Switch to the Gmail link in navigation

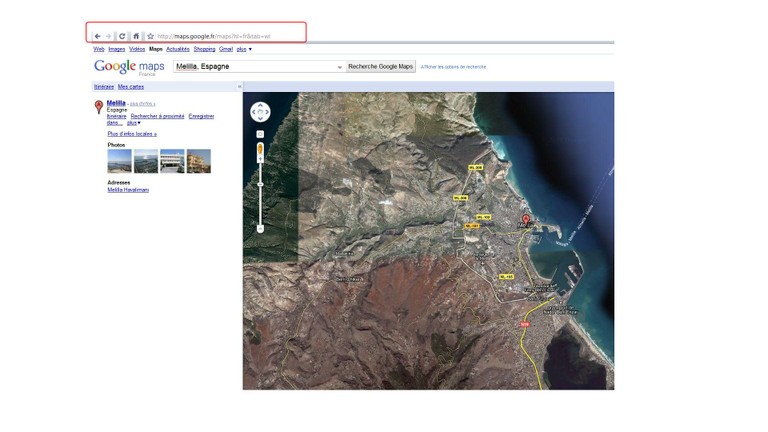tap(226, 49)
